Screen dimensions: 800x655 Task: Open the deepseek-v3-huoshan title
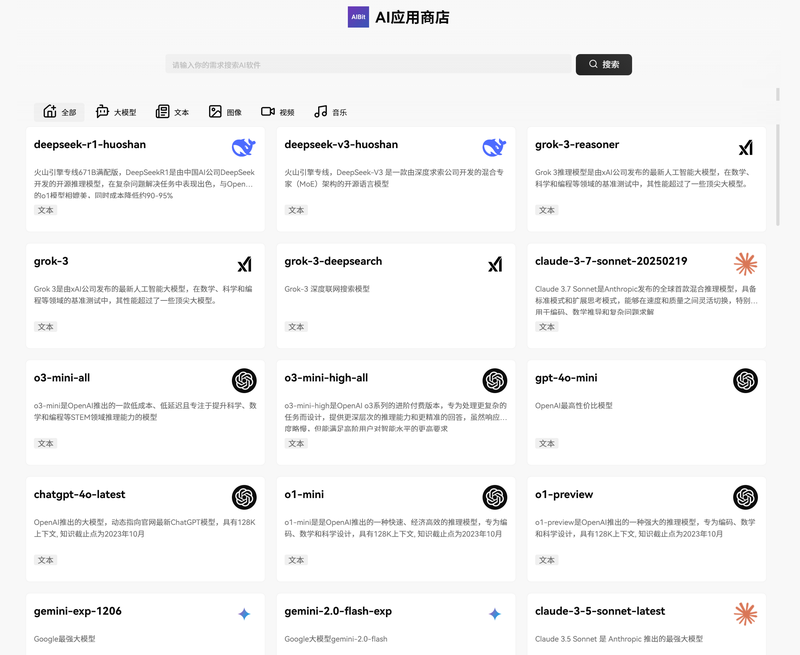pyautogui.click(x=341, y=144)
